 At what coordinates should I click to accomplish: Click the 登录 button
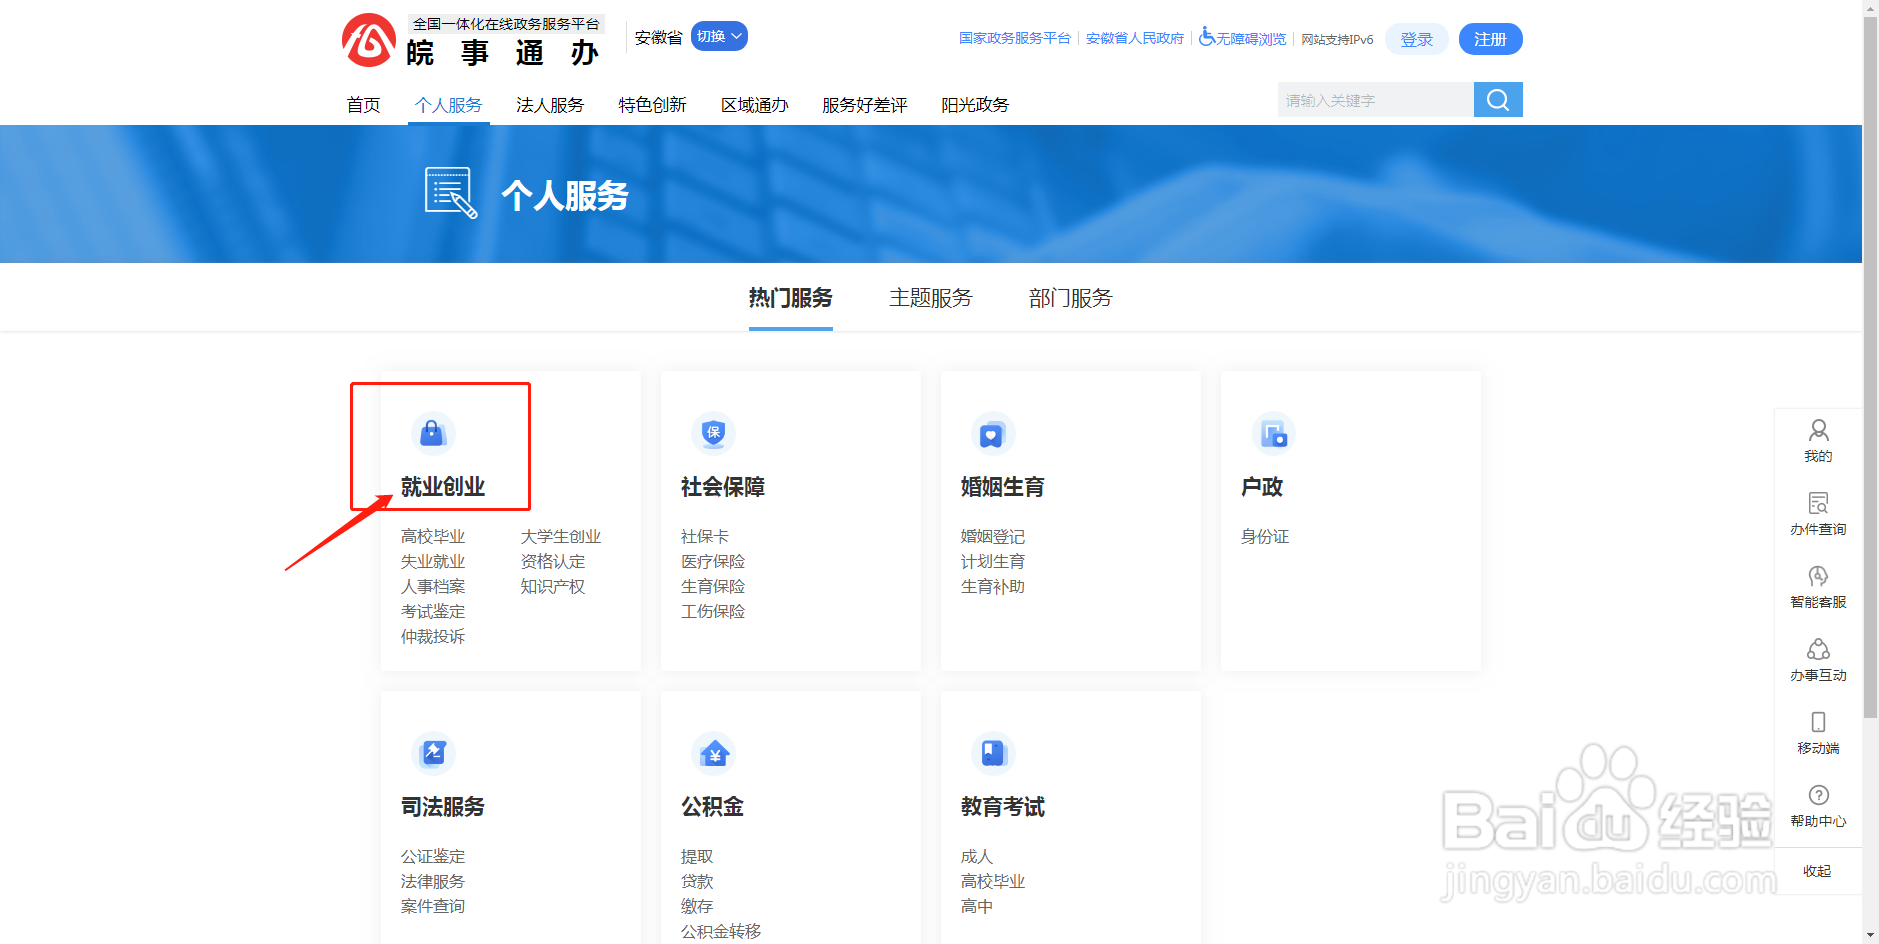click(x=1417, y=39)
